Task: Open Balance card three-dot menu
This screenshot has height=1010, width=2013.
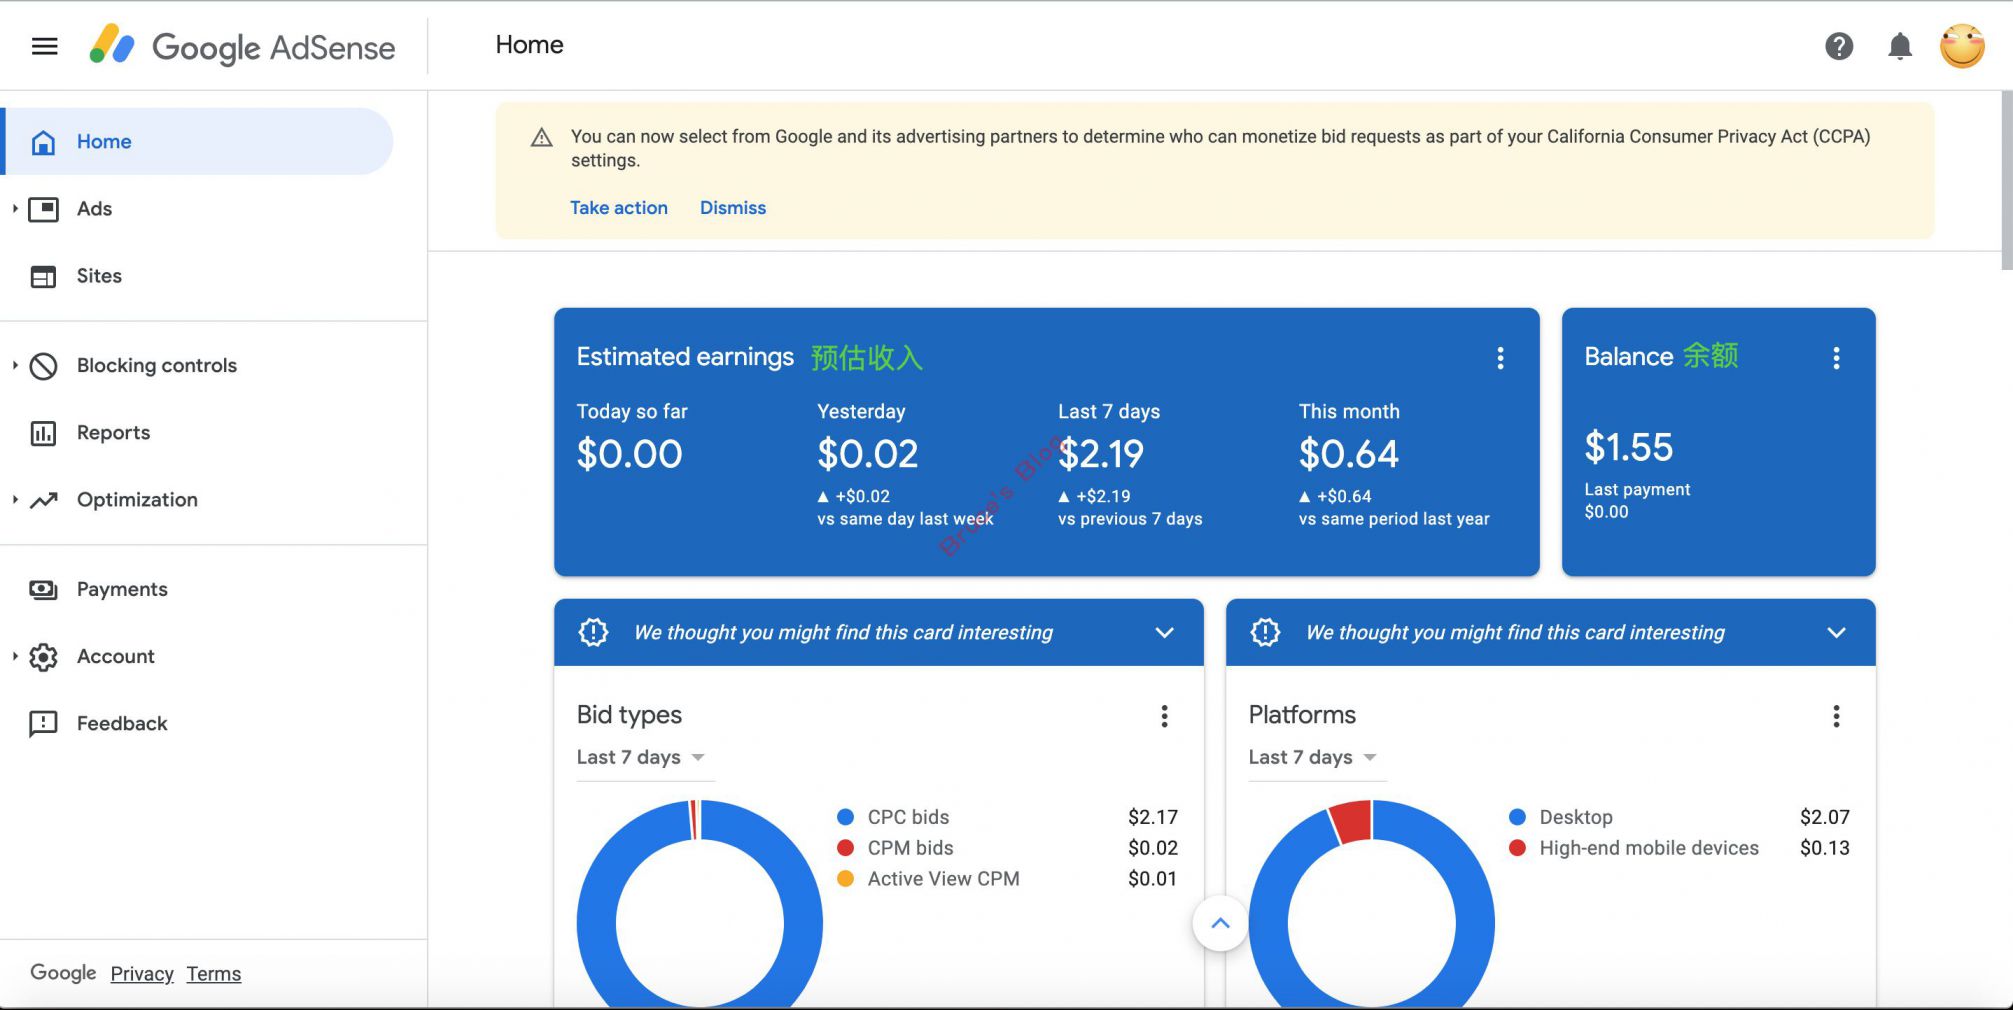Action: coord(1835,358)
